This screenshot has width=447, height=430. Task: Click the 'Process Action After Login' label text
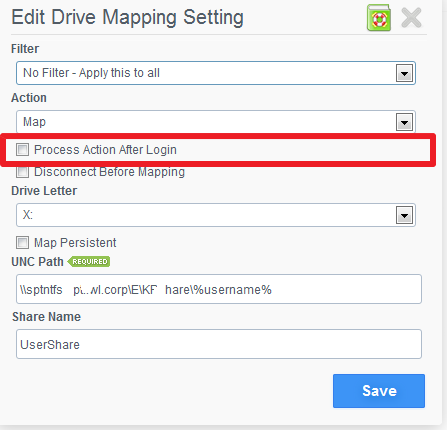pyautogui.click(x=105, y=150)
